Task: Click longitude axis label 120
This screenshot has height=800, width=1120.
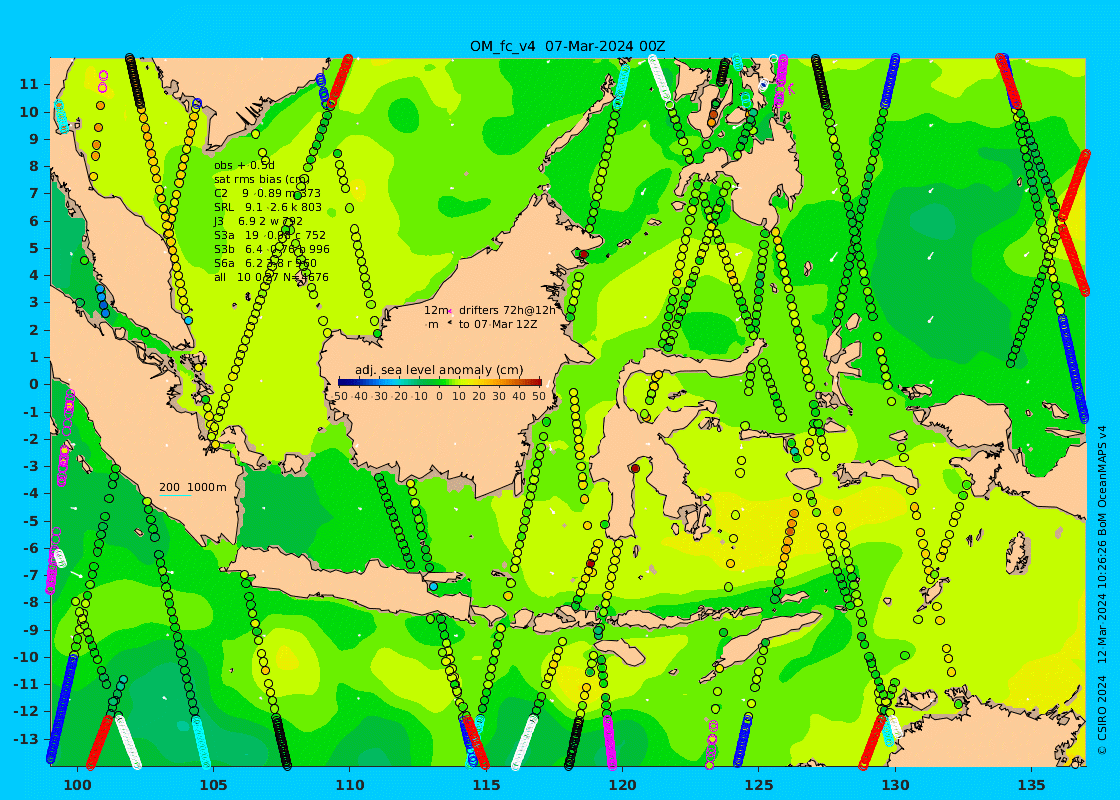Action: click(x=622, y=786)
